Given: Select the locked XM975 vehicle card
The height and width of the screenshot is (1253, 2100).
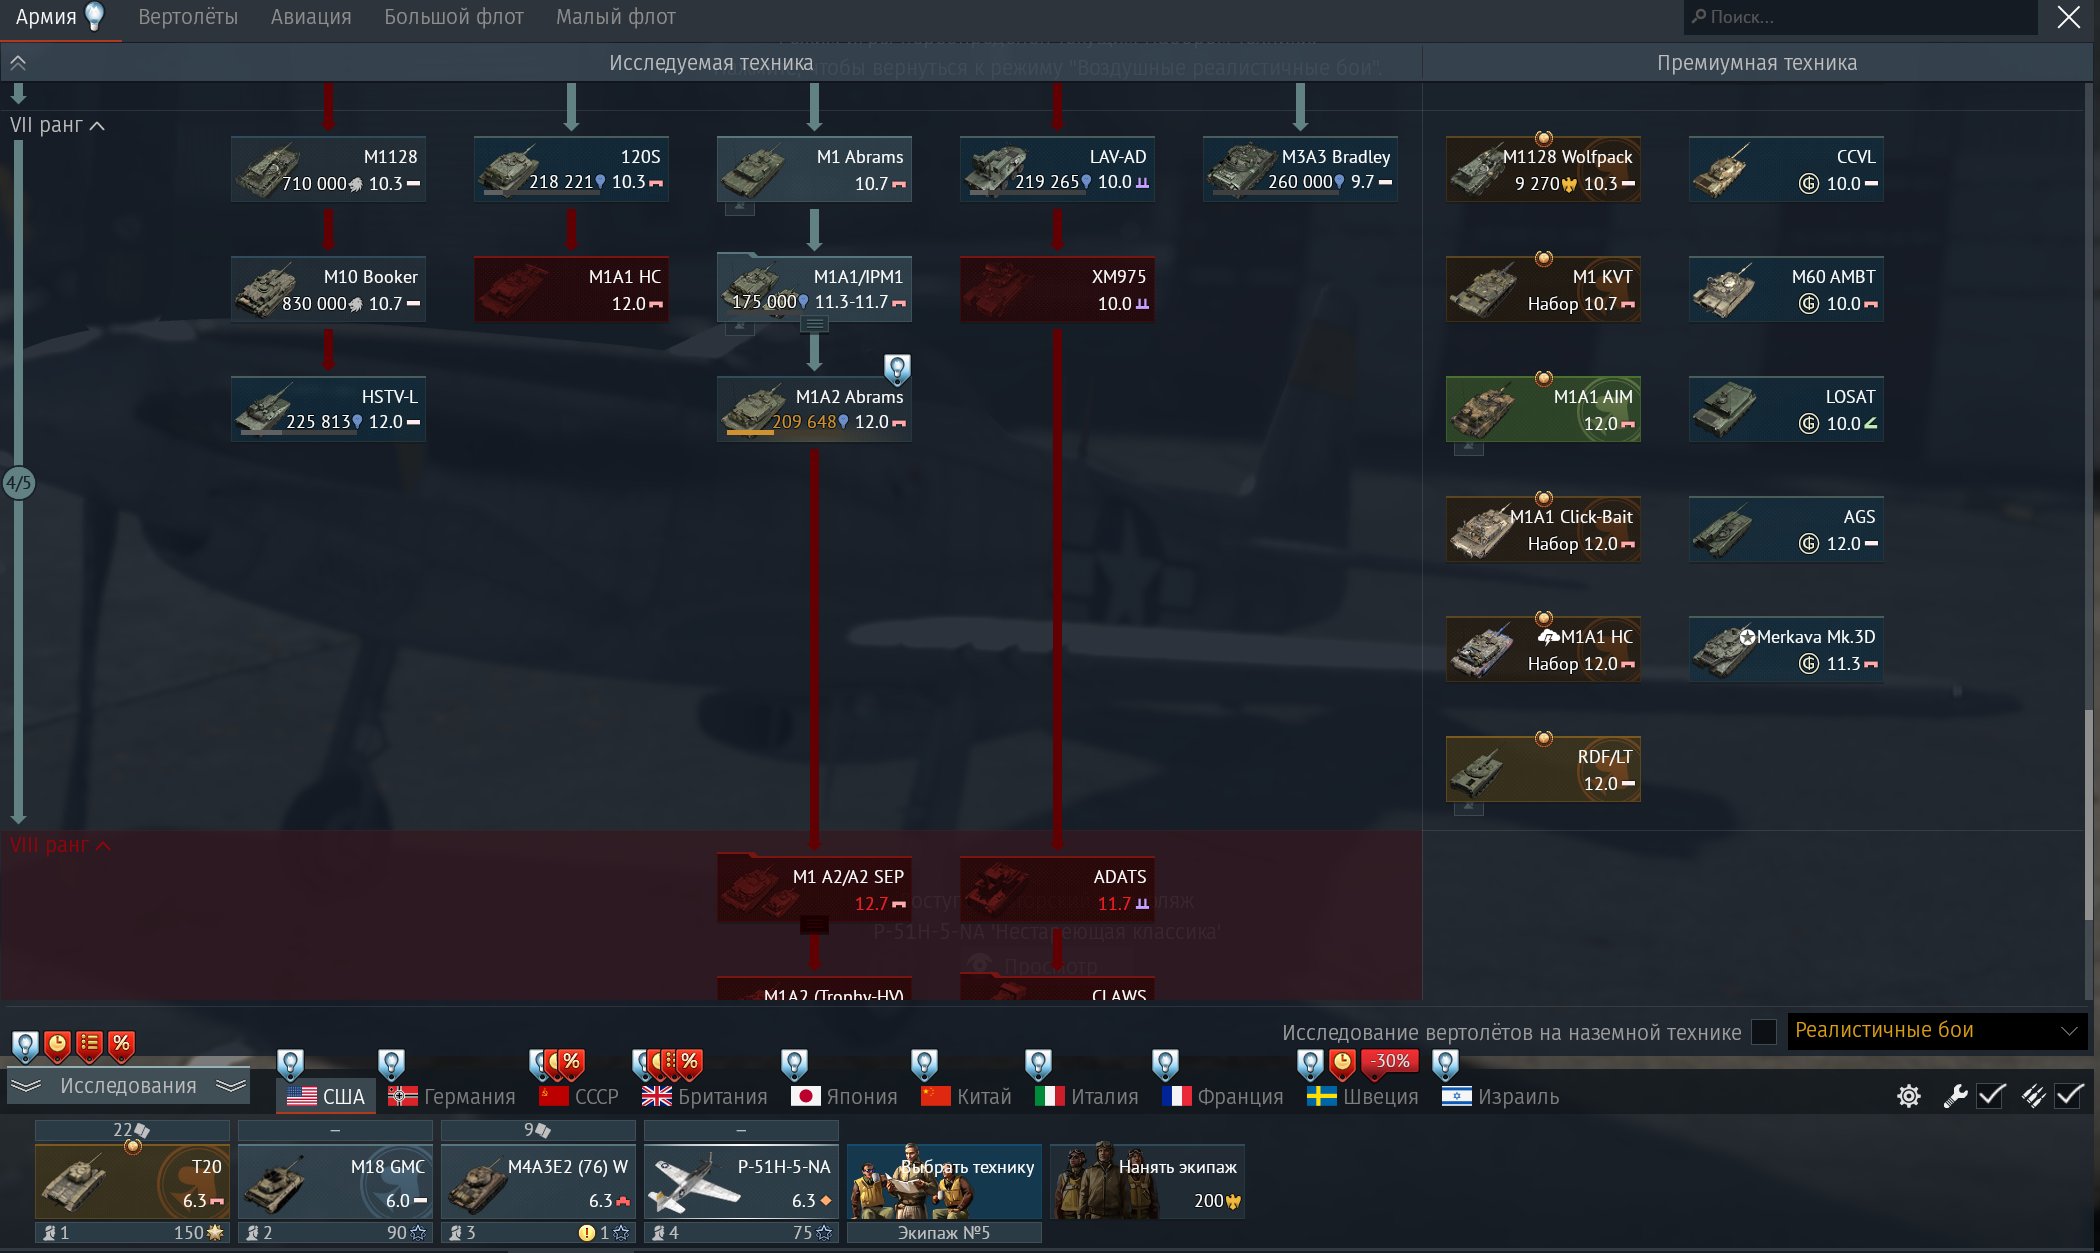Looking at the screenshot, I should [x=1057, y=289].
